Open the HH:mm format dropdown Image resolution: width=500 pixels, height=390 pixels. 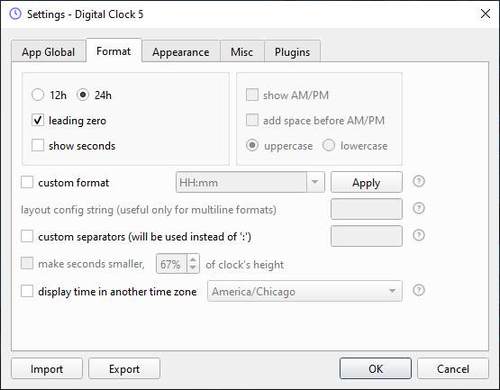315,182
